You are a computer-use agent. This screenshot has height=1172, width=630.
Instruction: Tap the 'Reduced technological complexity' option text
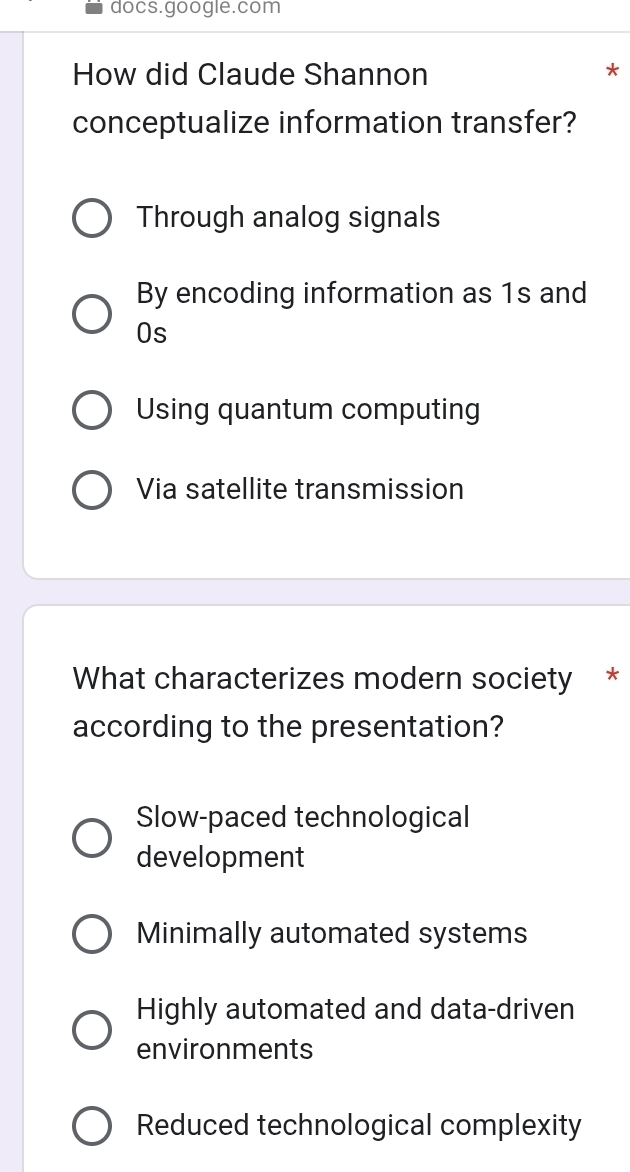click(358, 1126)
